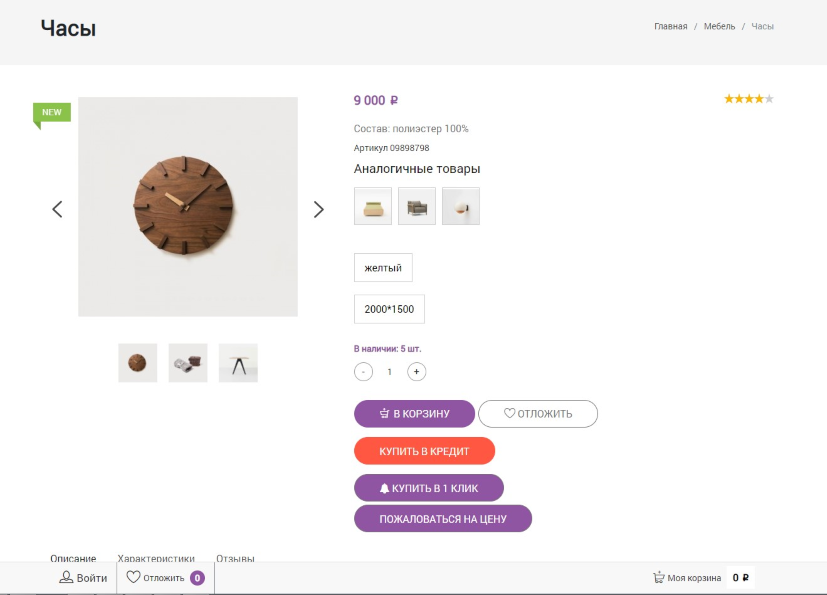Click the quantity value field
Viewport: 827px width, 595px height.
[390, 372]
